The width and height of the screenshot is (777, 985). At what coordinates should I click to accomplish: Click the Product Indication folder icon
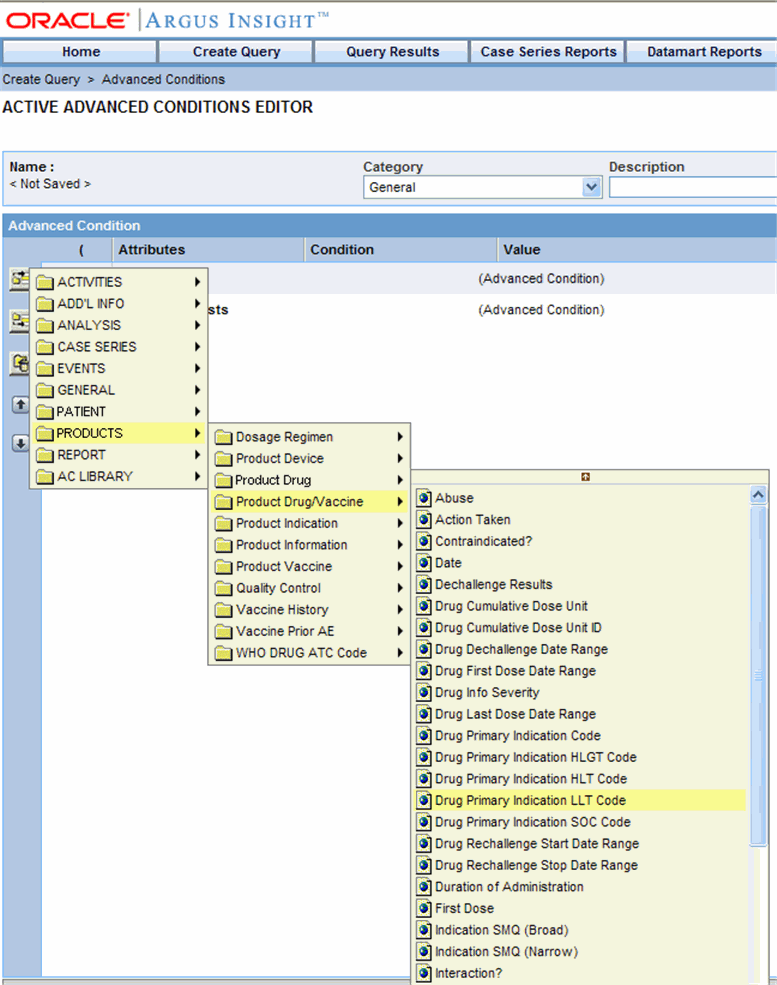[224, 523]
